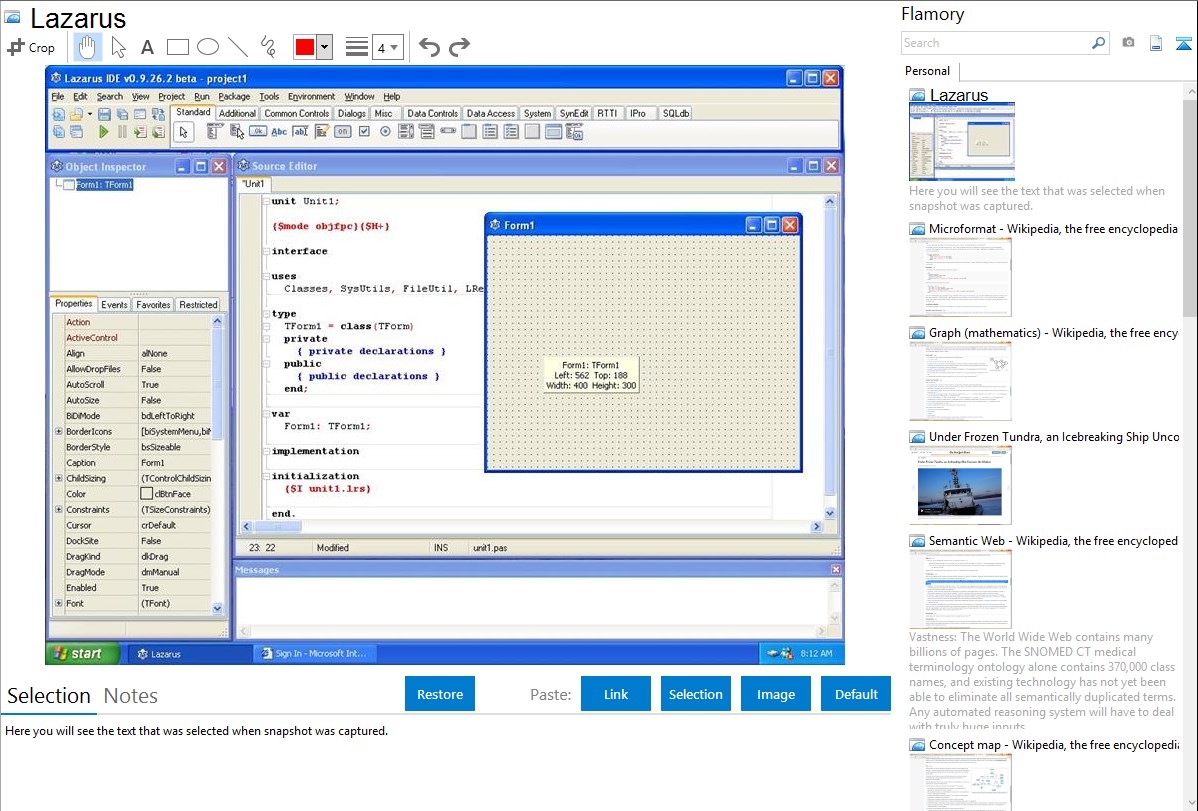Click the Link paste button
Image resolution: width=1198 pixels, height=811 pixels.
pos(616,694)
